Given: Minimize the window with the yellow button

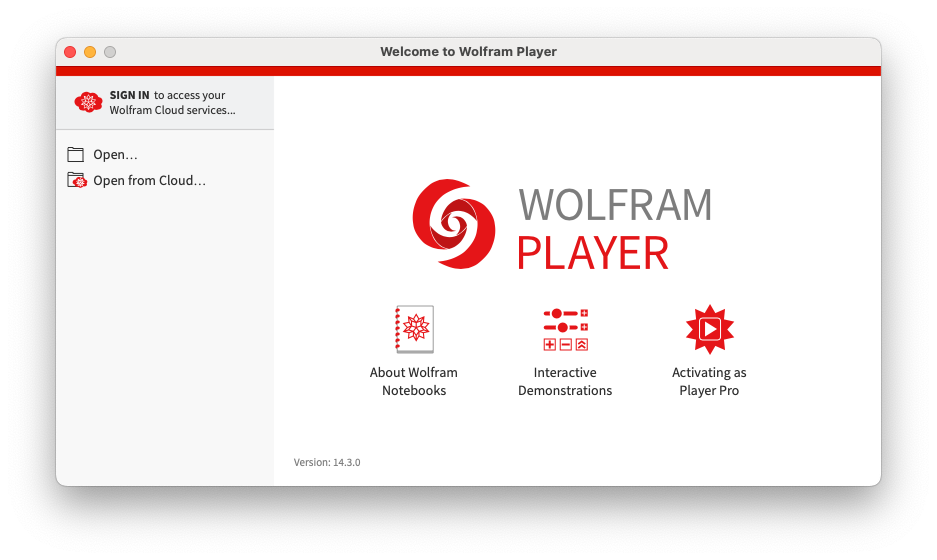Looking at the screenshot, I should 90,52.
